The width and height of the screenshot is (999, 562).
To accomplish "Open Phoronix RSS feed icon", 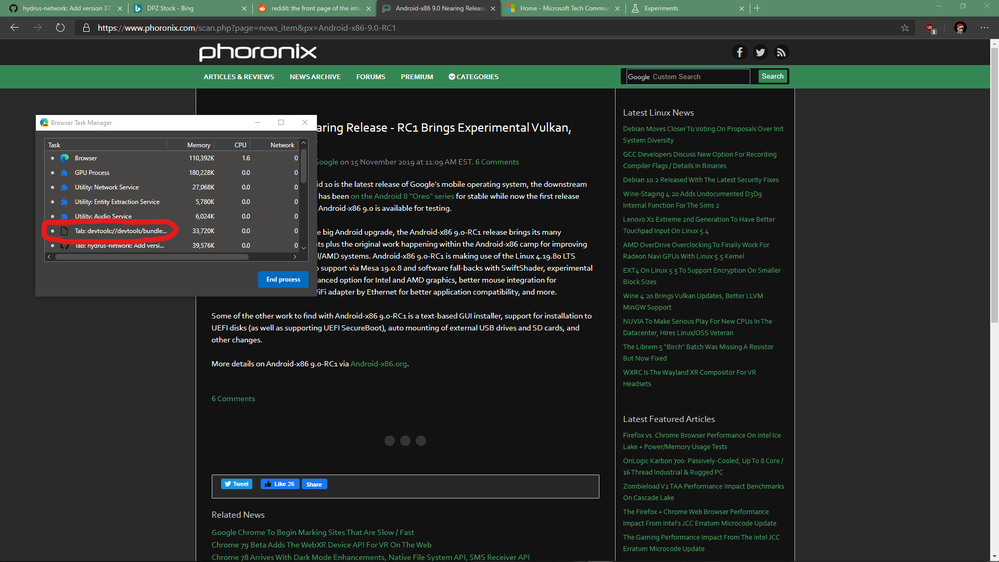I will coord(781,52).
